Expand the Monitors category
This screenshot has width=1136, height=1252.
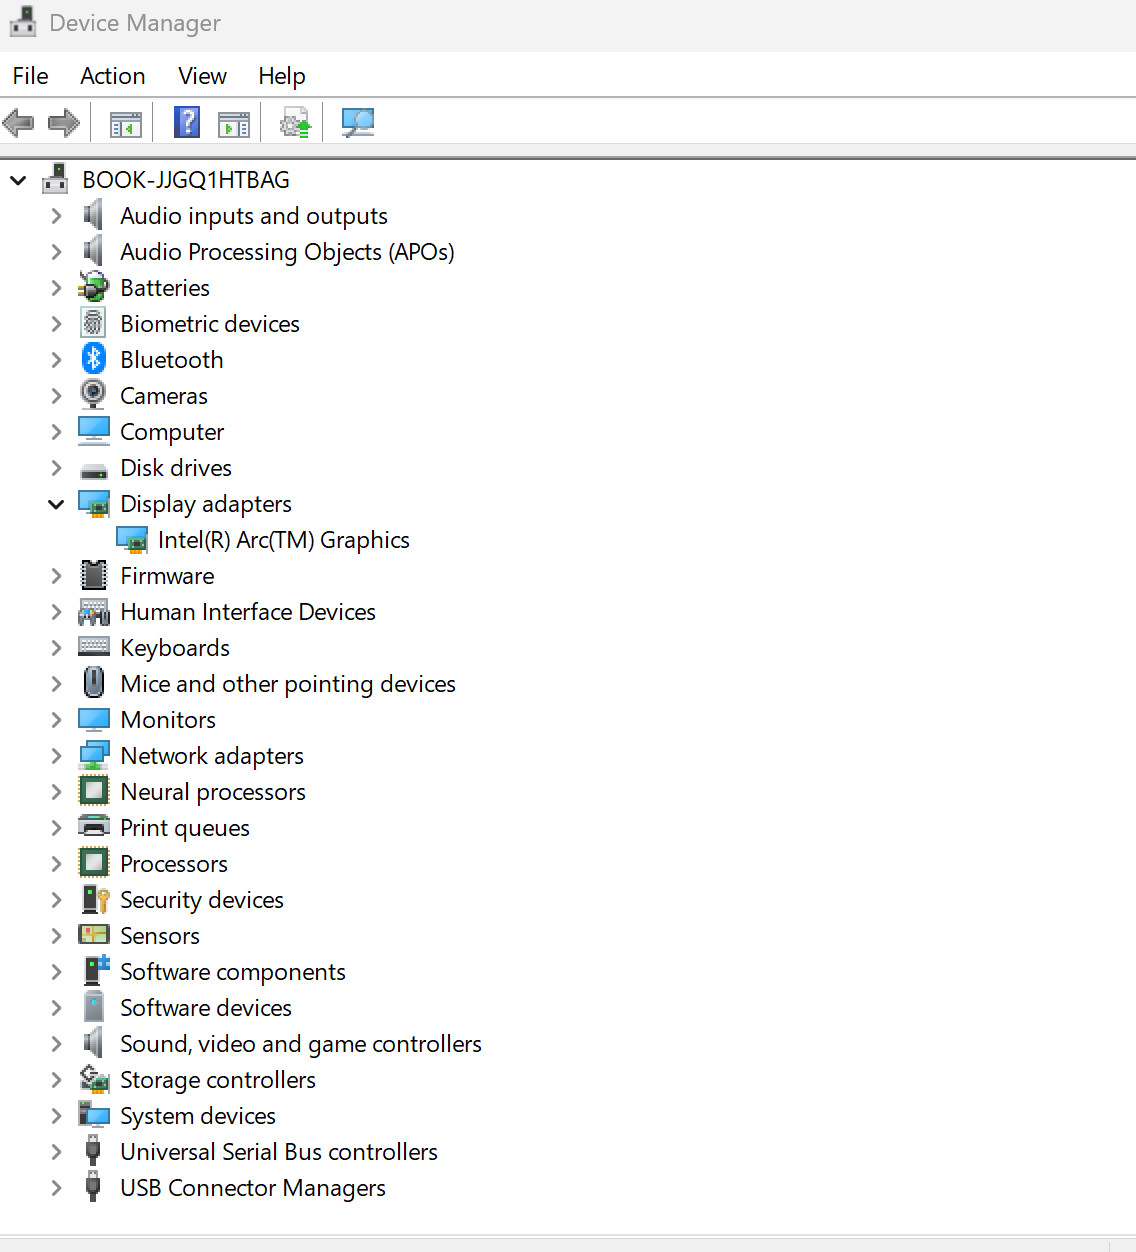point(56,720)
